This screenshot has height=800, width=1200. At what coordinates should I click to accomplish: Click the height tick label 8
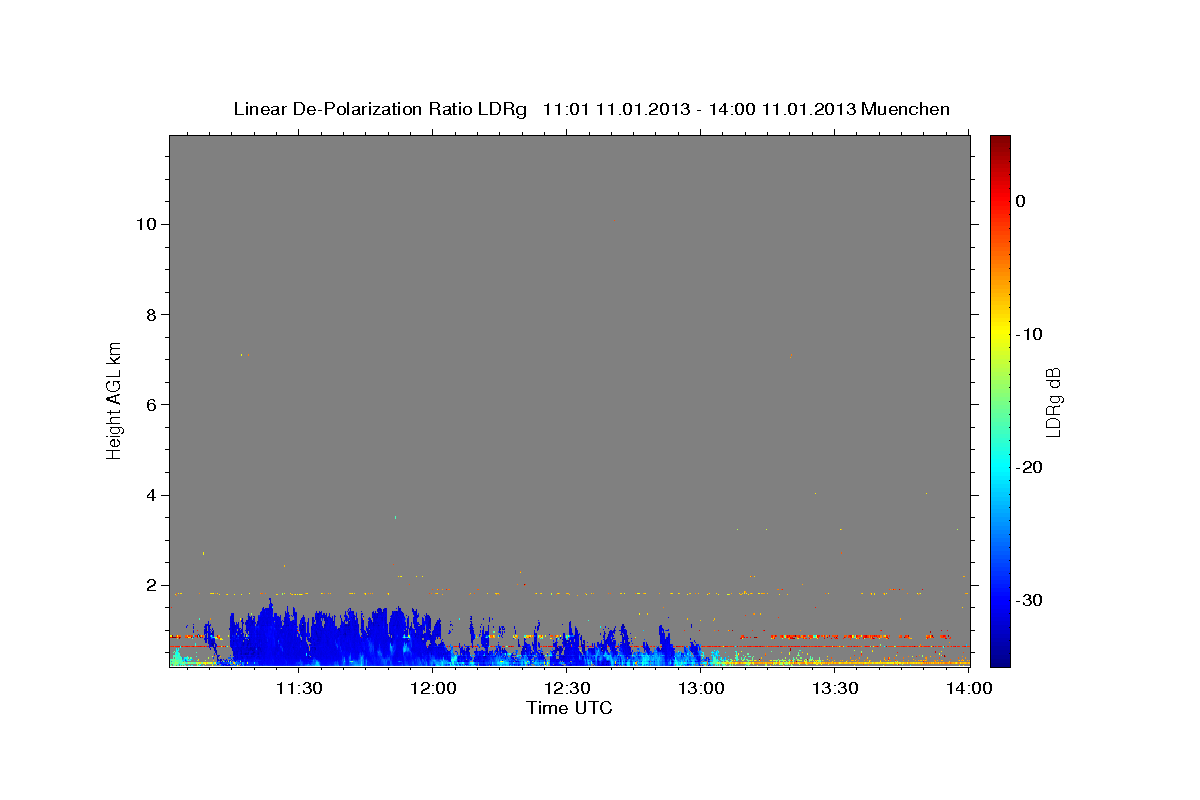click(151, 314)
